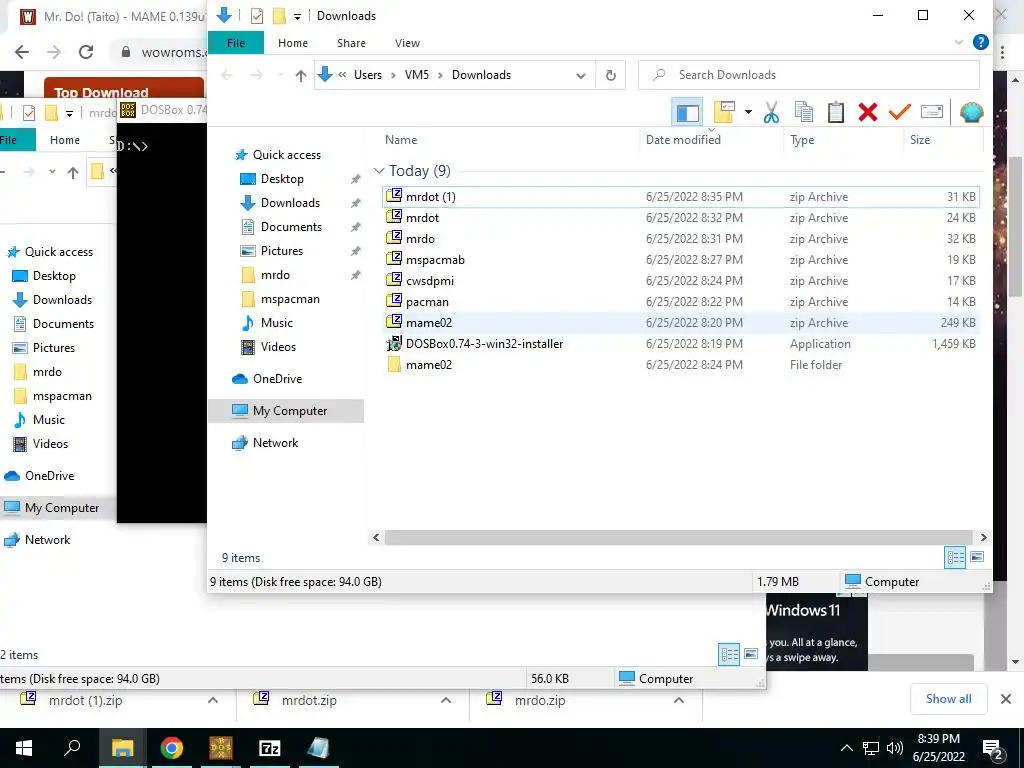Click VM5 in the address breadcrumb
1024x768 pixels.
[417, 75]
